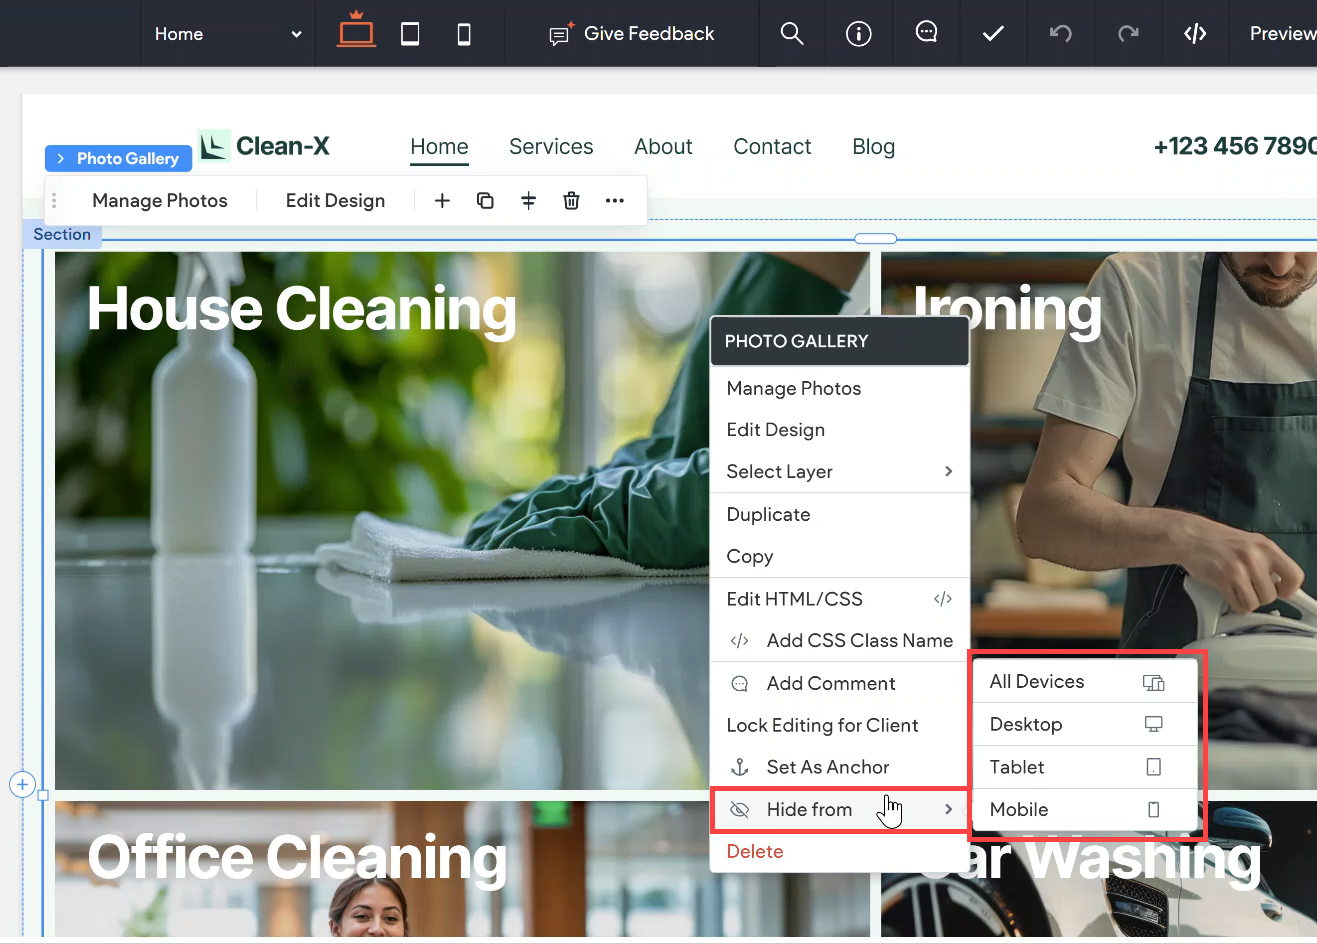Open the site search tool
This screenshot has height=944, width=1317.
[791, 33]
